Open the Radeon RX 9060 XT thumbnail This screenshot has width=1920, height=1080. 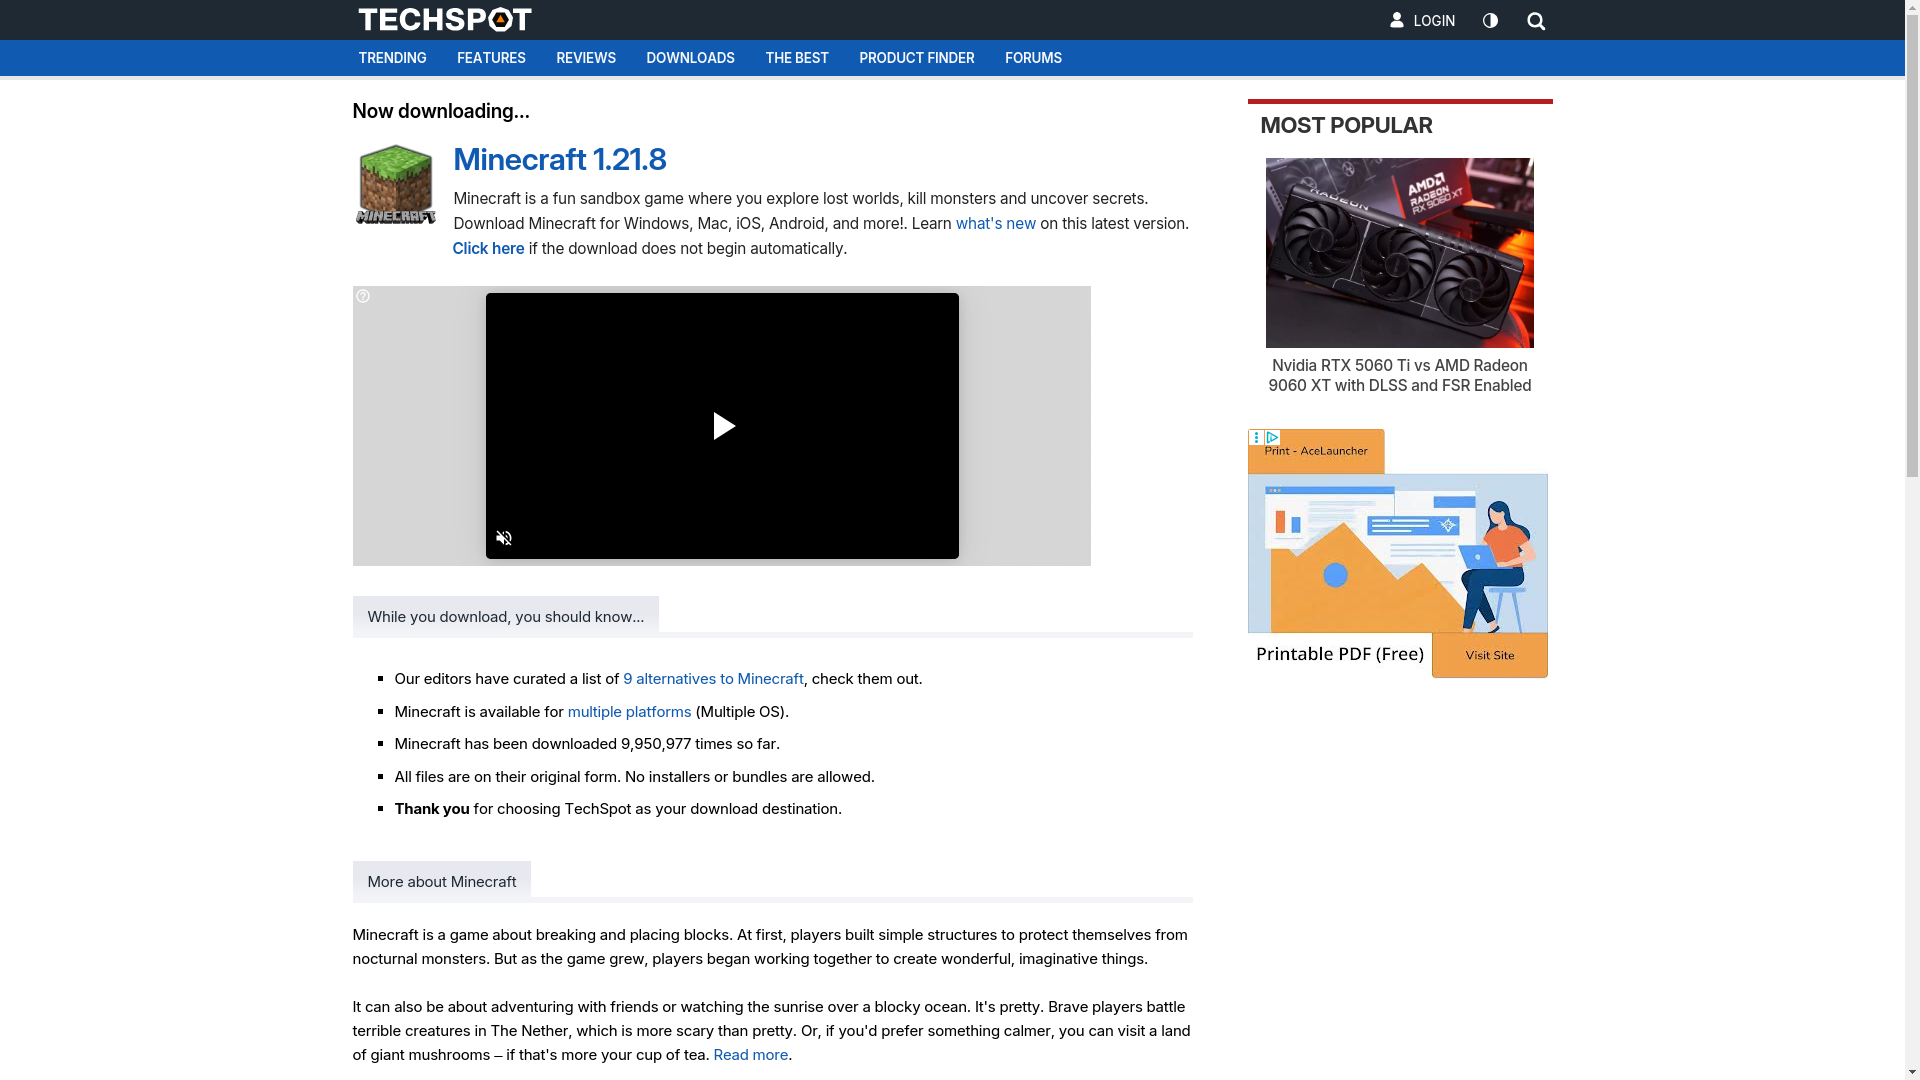[1399, 253]
